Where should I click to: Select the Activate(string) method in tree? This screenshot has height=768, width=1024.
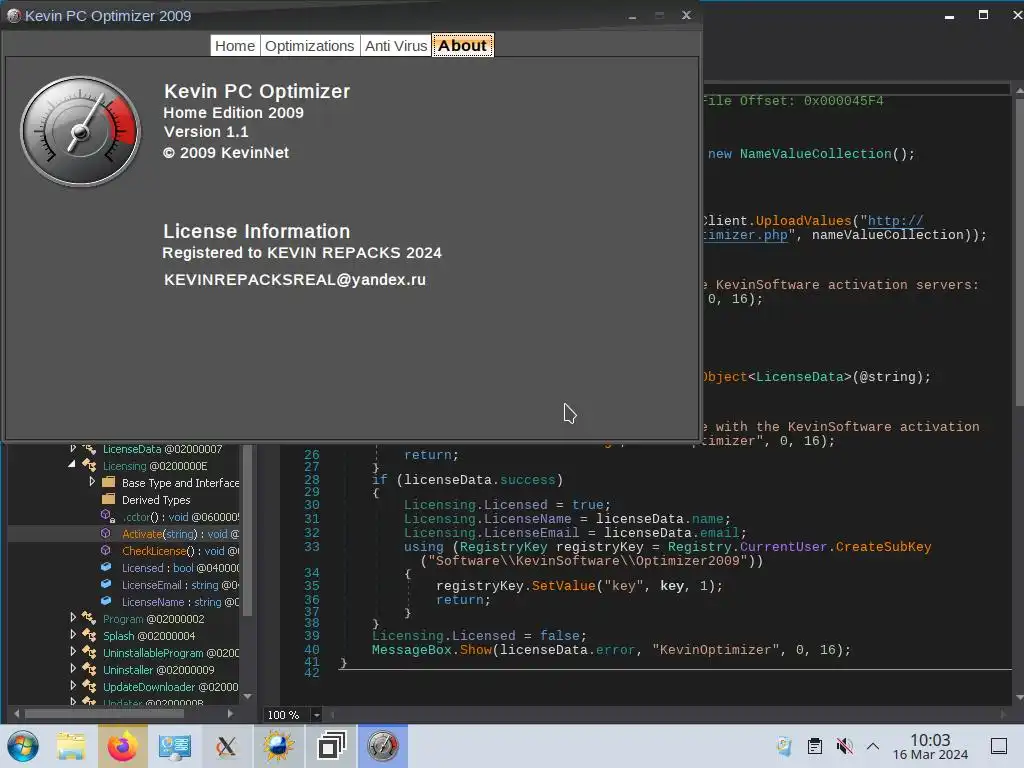(180, 534)
